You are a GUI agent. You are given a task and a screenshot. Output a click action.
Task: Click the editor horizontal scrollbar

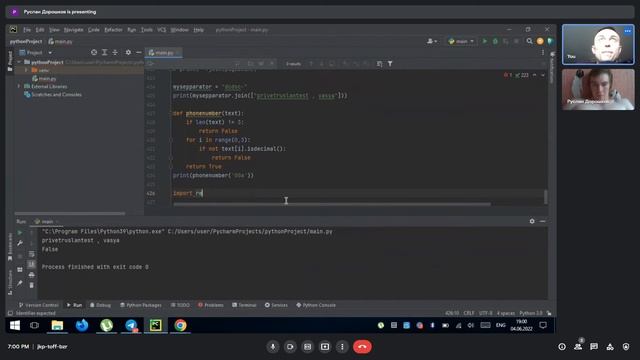click(x=332, y=204)
